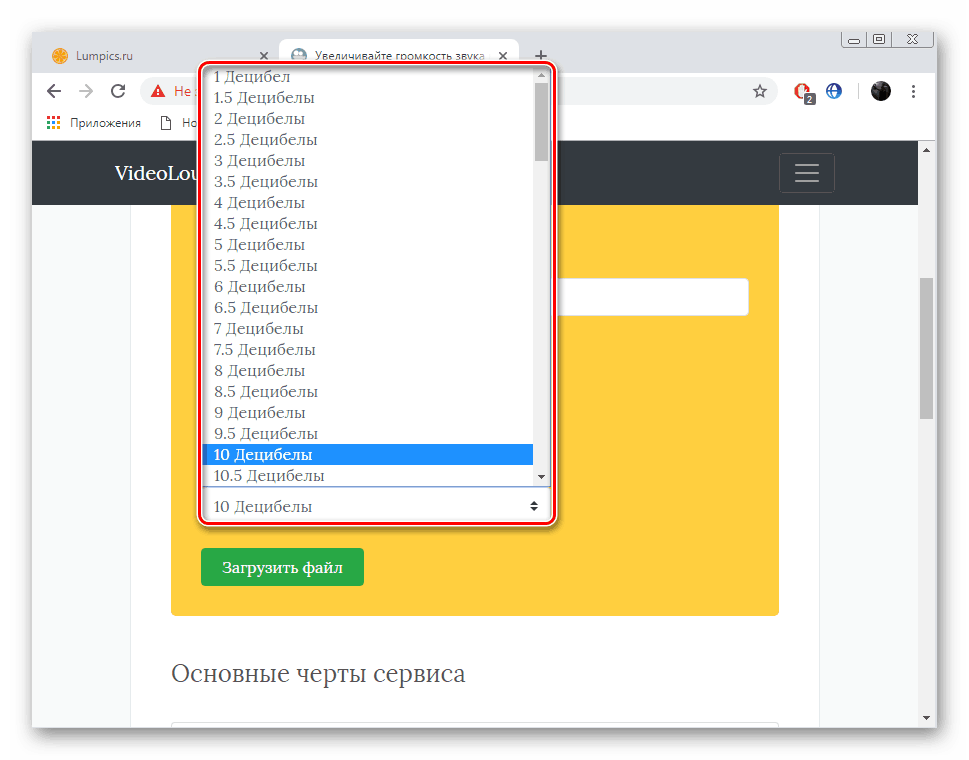
Task: Choose 1 Децибел option
Action: tap(368, 77)
